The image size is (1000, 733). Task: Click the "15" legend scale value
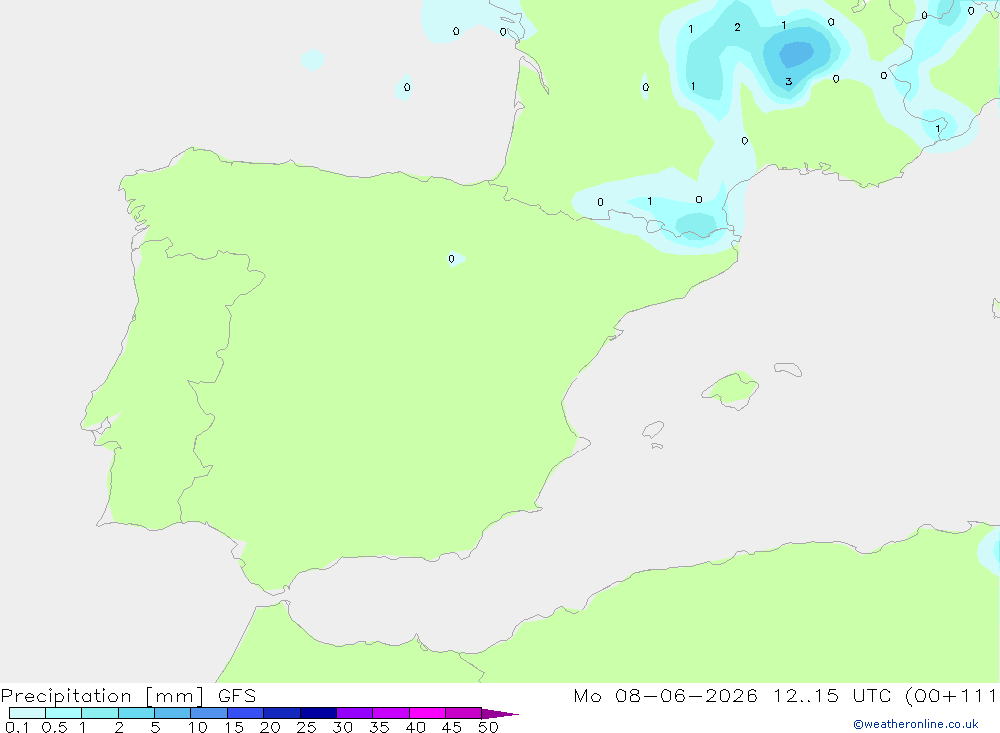coord(234,727)
